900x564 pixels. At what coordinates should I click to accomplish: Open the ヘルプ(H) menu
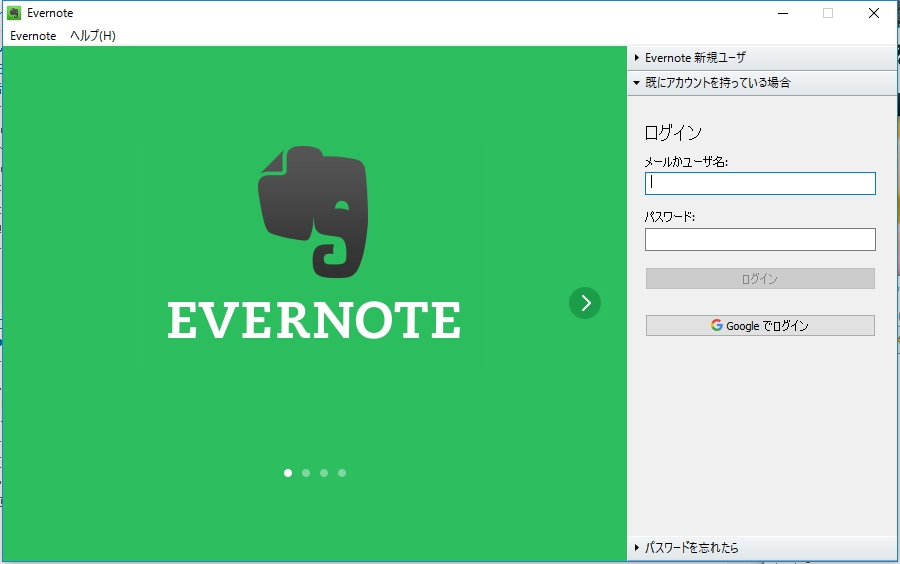pyautogui.click(x=93, y=36)
